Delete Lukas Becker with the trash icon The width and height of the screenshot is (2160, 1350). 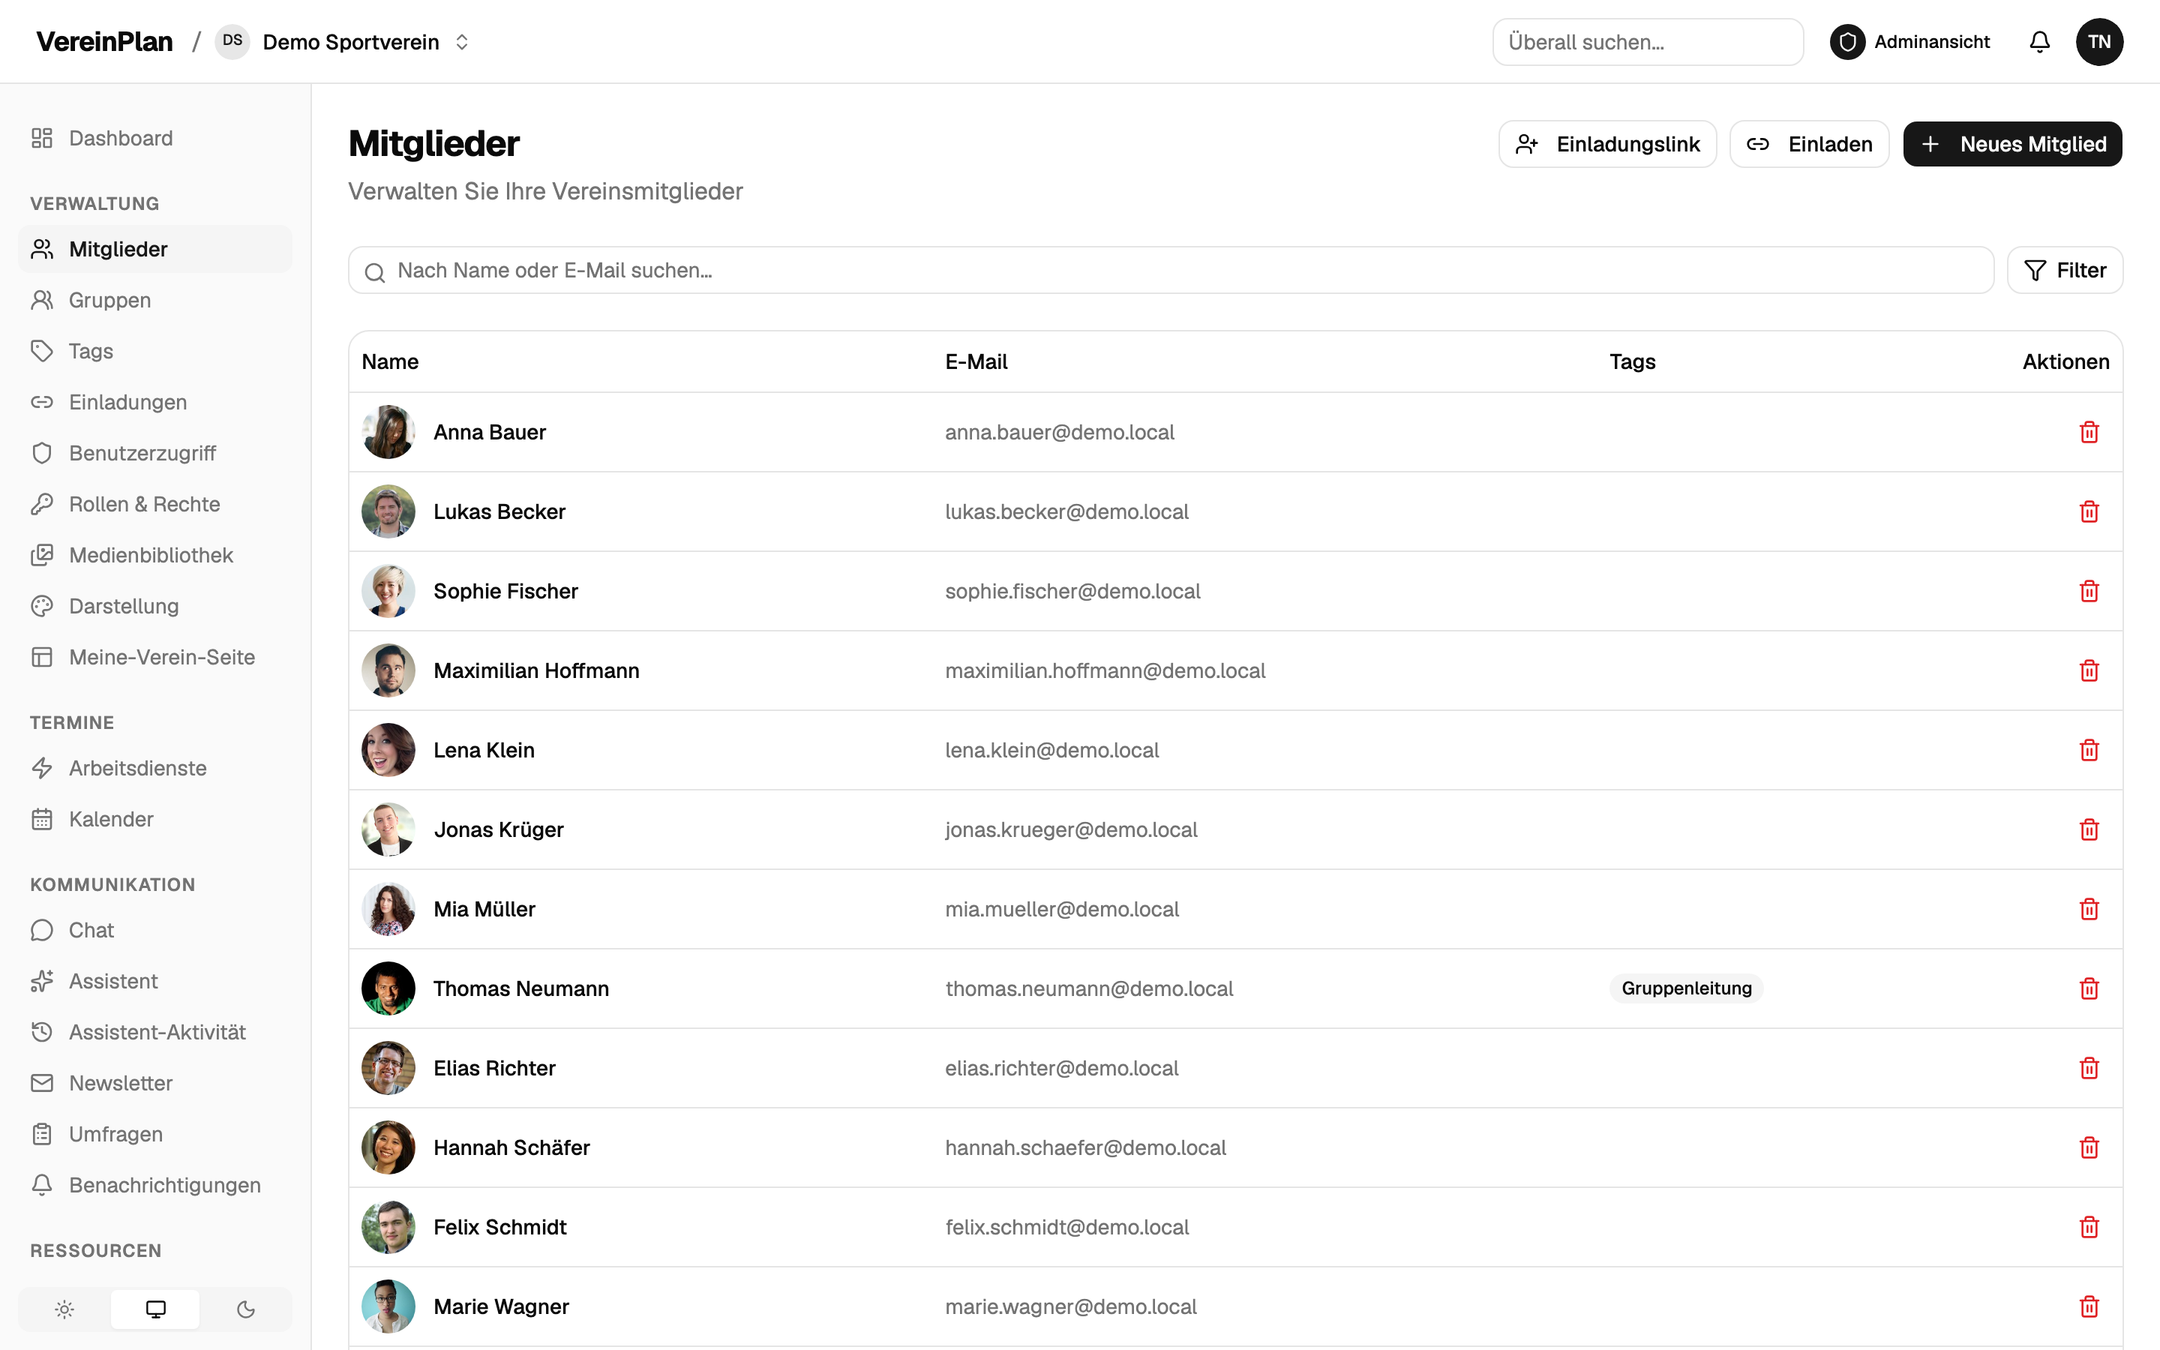click(2089, 512)
